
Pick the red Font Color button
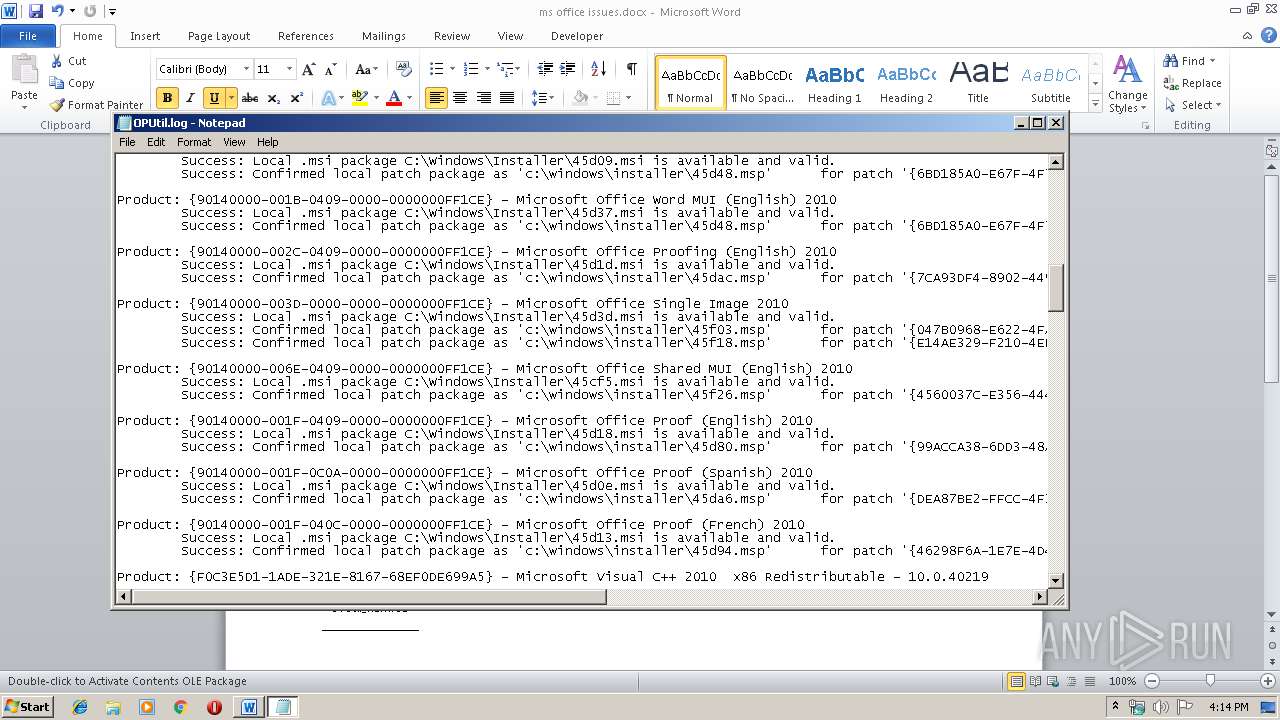[x=394, y=98]
